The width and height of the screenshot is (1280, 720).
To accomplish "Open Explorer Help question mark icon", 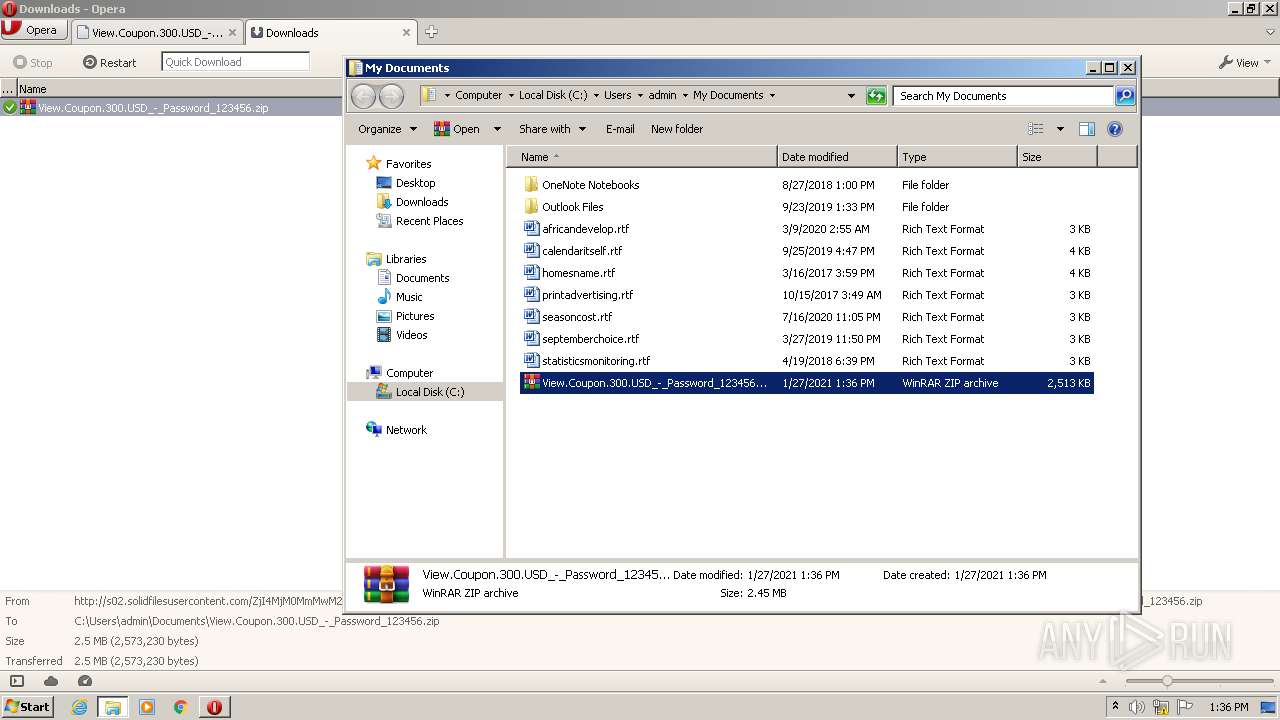I will pos(1115,129).
